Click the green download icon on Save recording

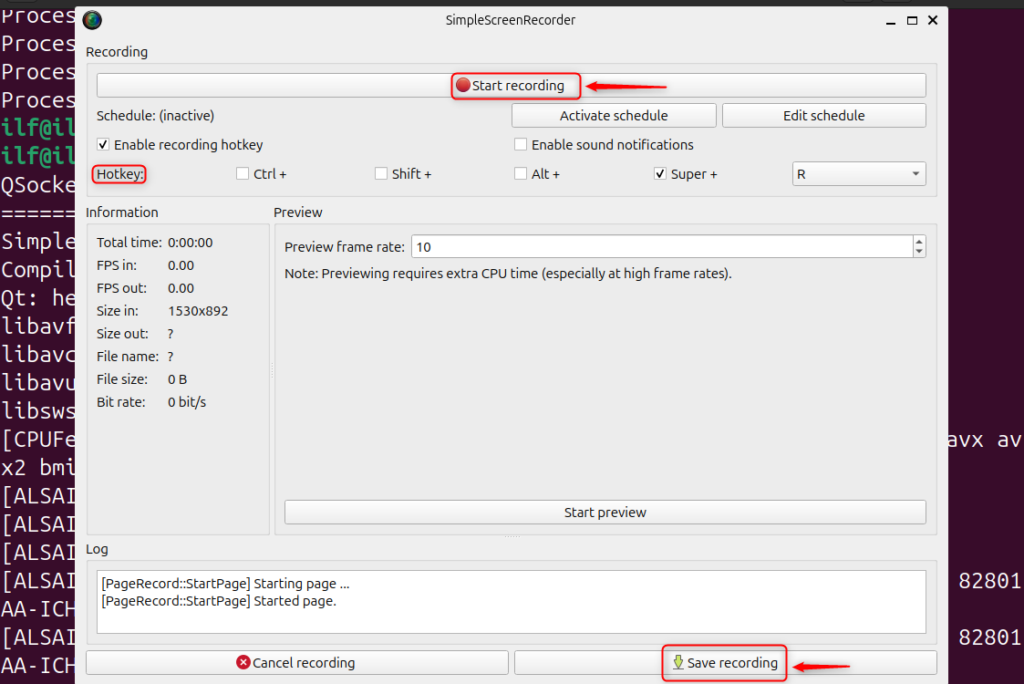click(679, 662)
